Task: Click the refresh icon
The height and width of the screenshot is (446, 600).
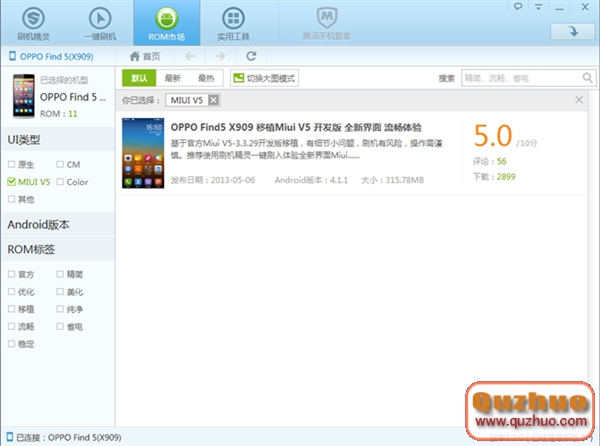Action: coord(251,56)
